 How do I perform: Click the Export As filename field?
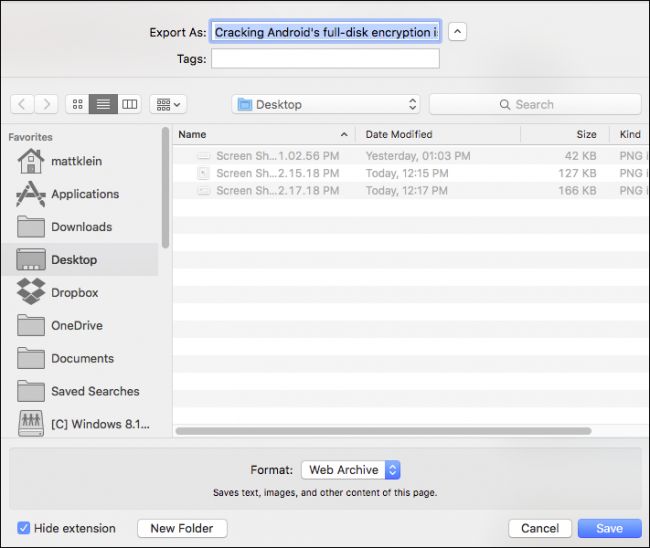tap(325, 32)
